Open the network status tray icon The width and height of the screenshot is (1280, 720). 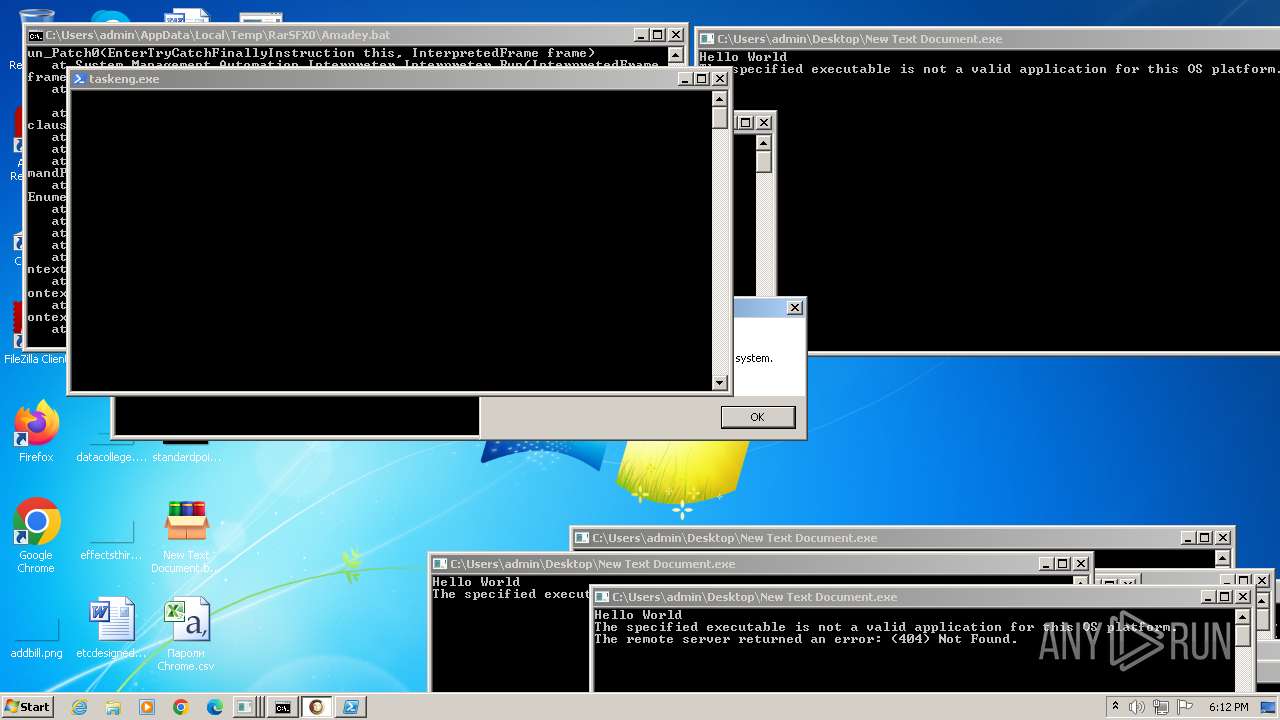point(1161,707)
